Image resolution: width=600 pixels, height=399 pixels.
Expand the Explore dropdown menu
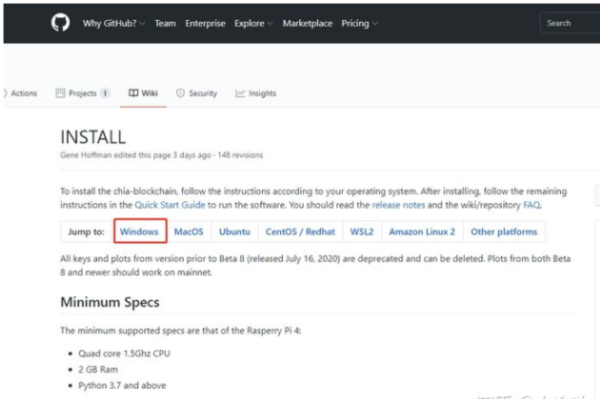click(x=253, y=23)
